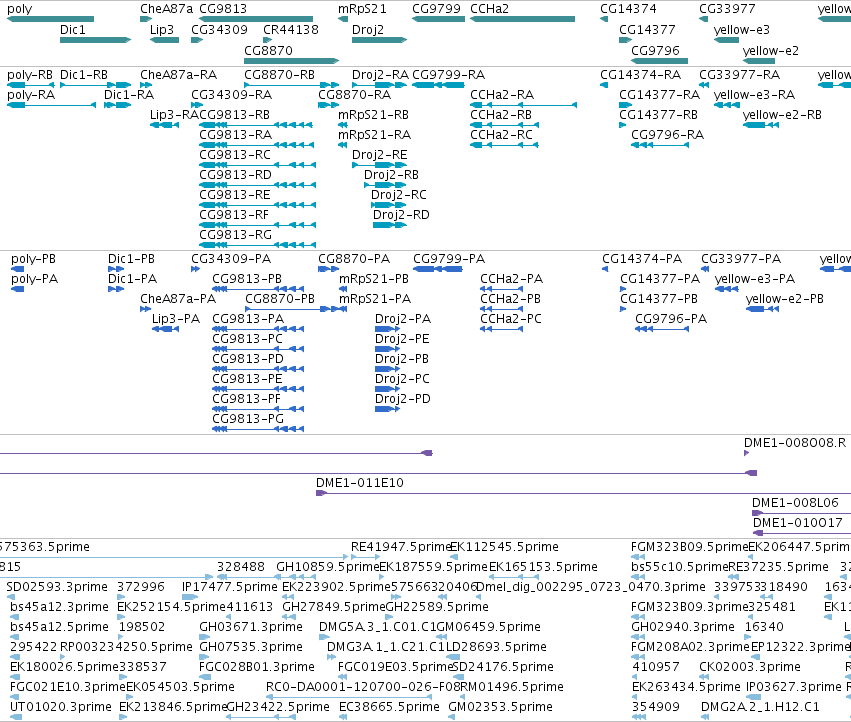851x722 pixels.
Task: Click the poly gene label
Action: click(20, 9)
